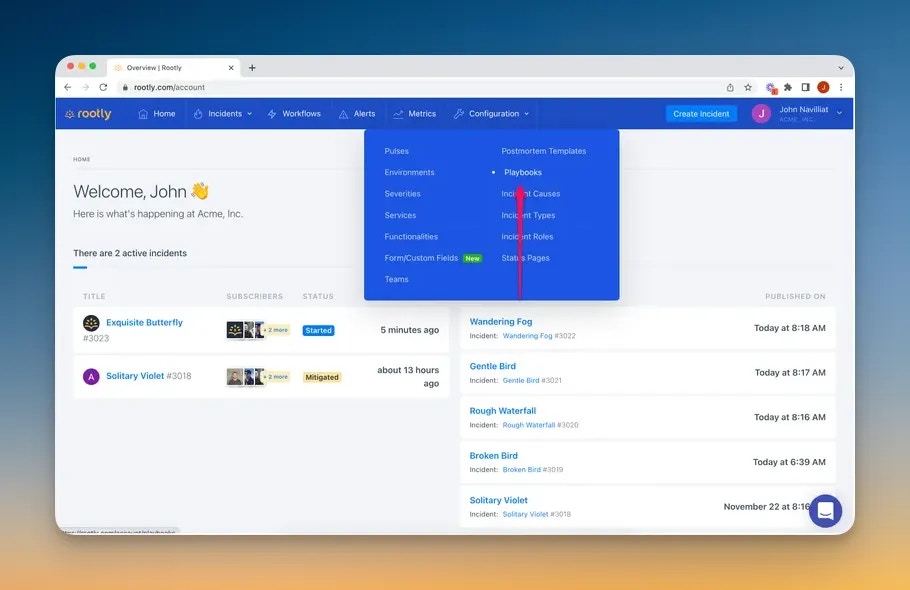This screenshot has height=590, width=910.
Task: Open the Wandering Fog postmortem title
Action: coord(501,321)
